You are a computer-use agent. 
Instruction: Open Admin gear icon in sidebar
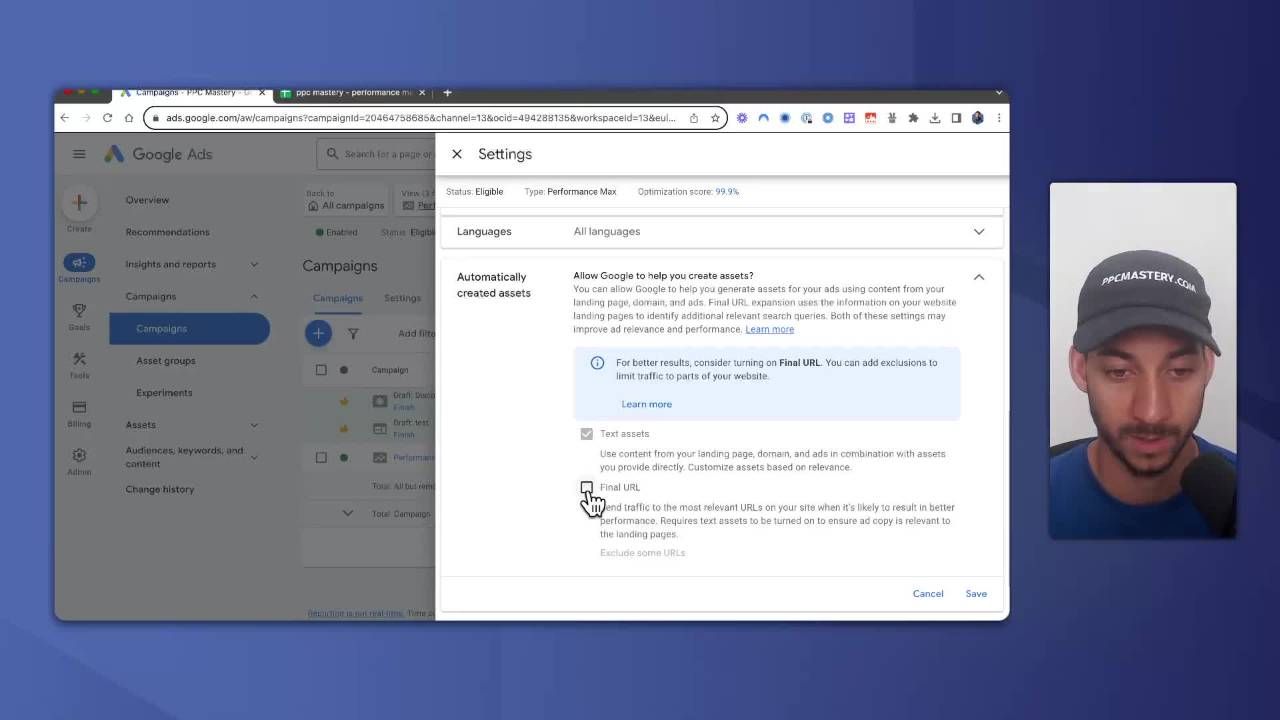click(x=79, y=456)
